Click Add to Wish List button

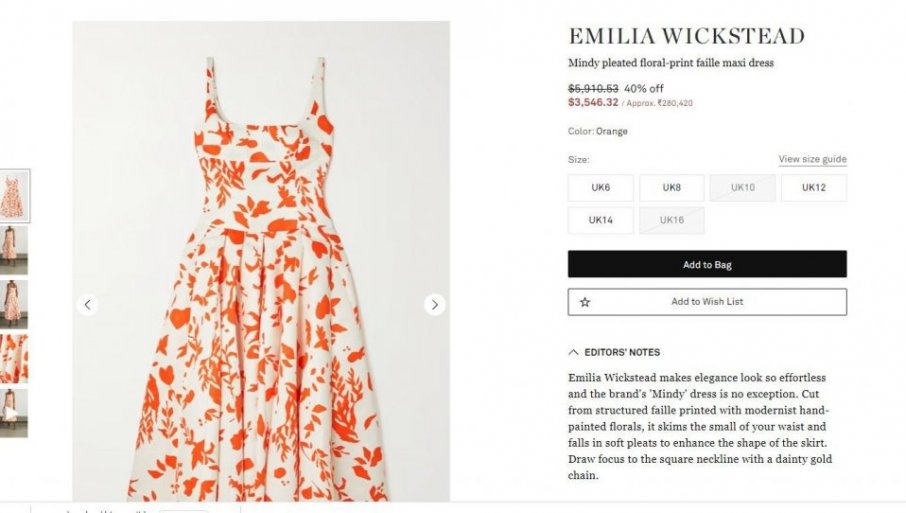click(x=707, y=302)
